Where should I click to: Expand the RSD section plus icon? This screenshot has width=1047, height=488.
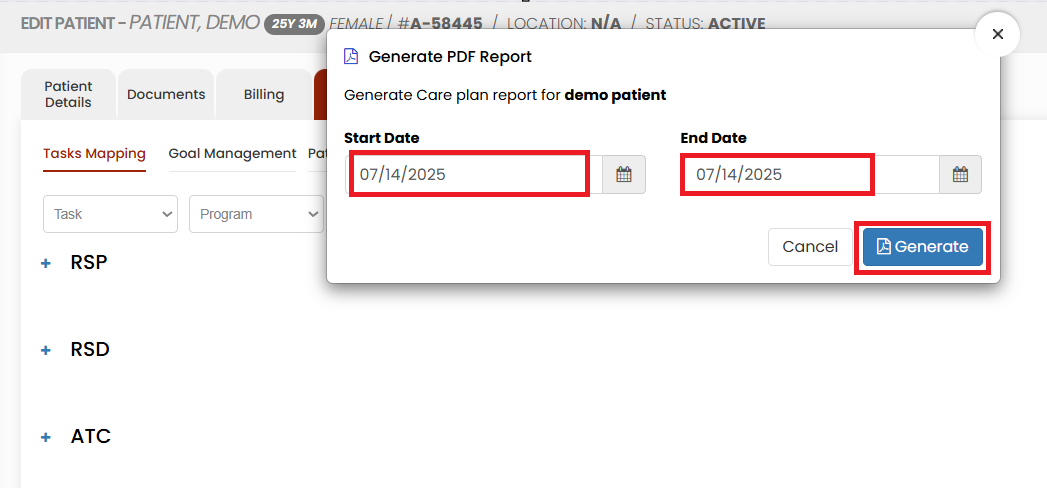click(x=46, y=350)
